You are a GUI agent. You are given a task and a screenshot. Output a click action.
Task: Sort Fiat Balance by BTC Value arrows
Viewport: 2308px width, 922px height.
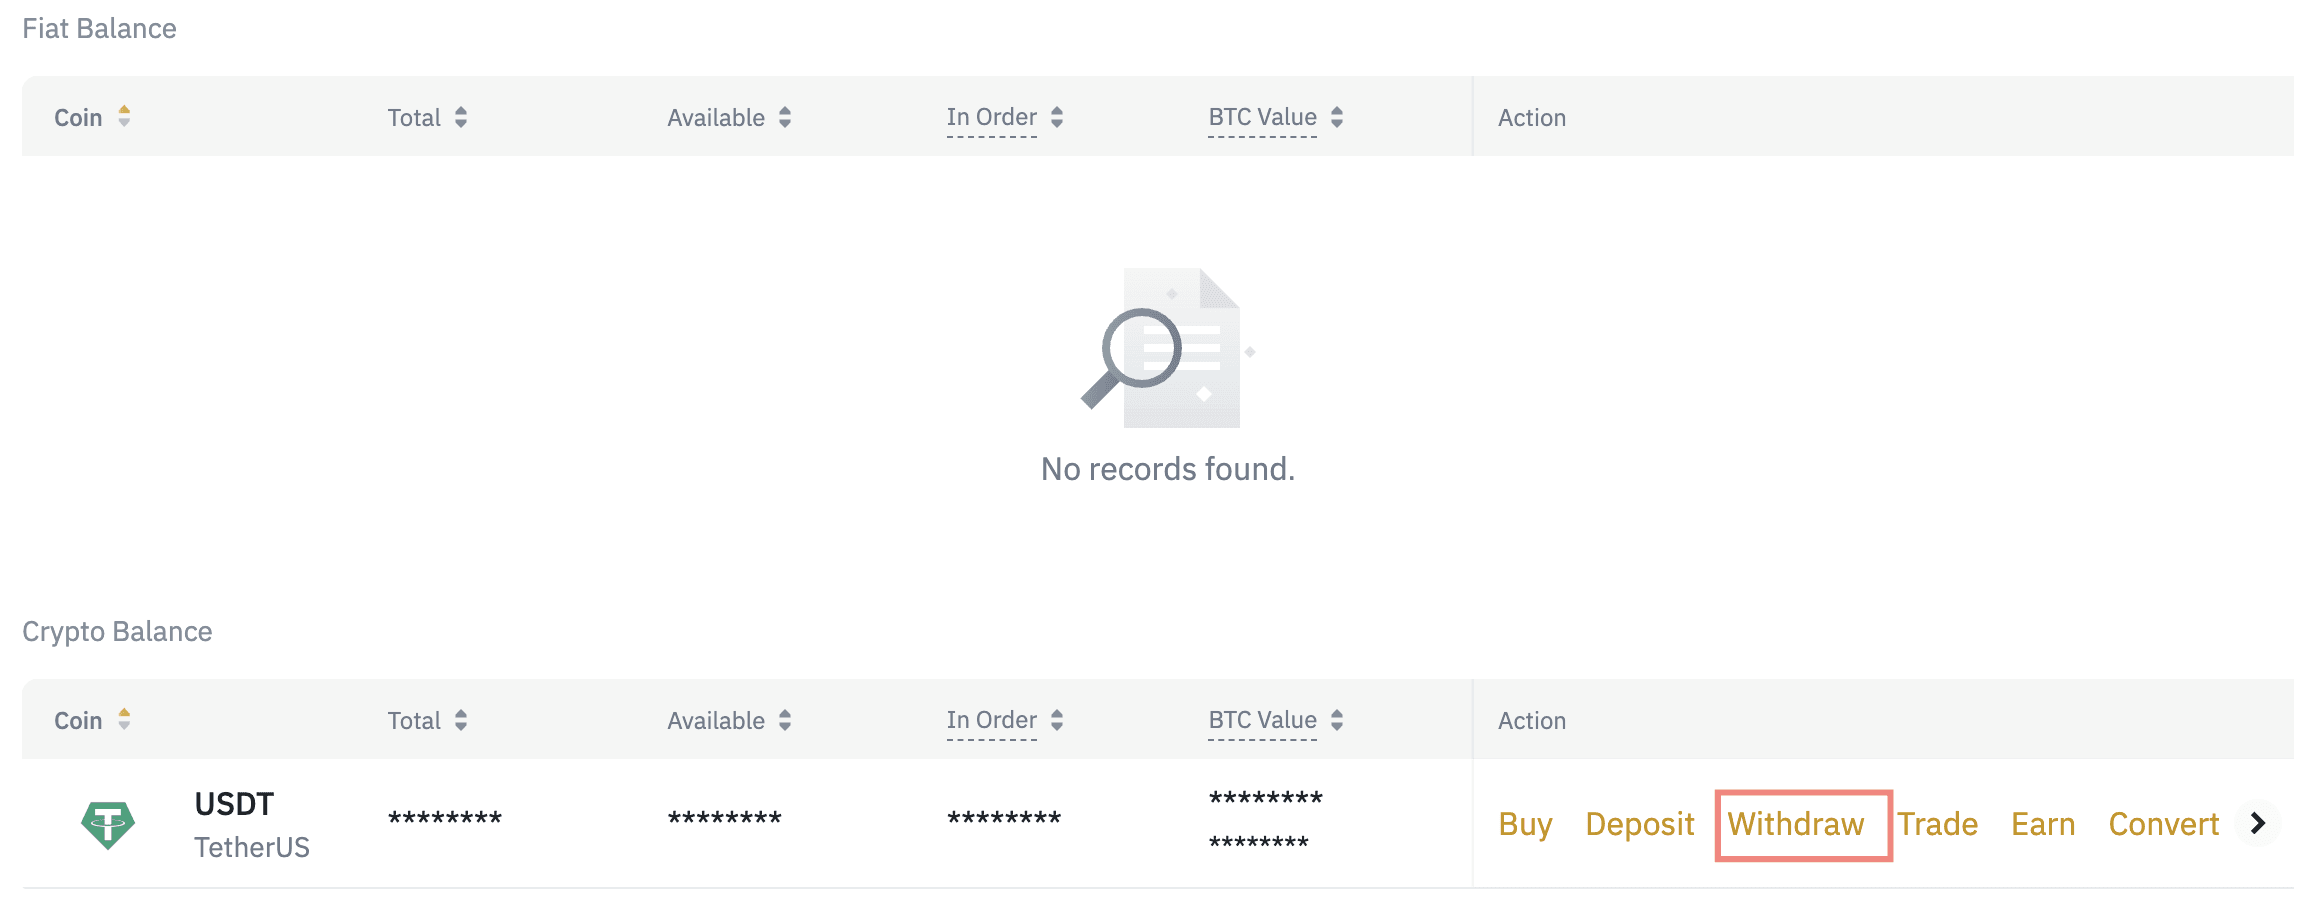click(x=1337, y=118)
